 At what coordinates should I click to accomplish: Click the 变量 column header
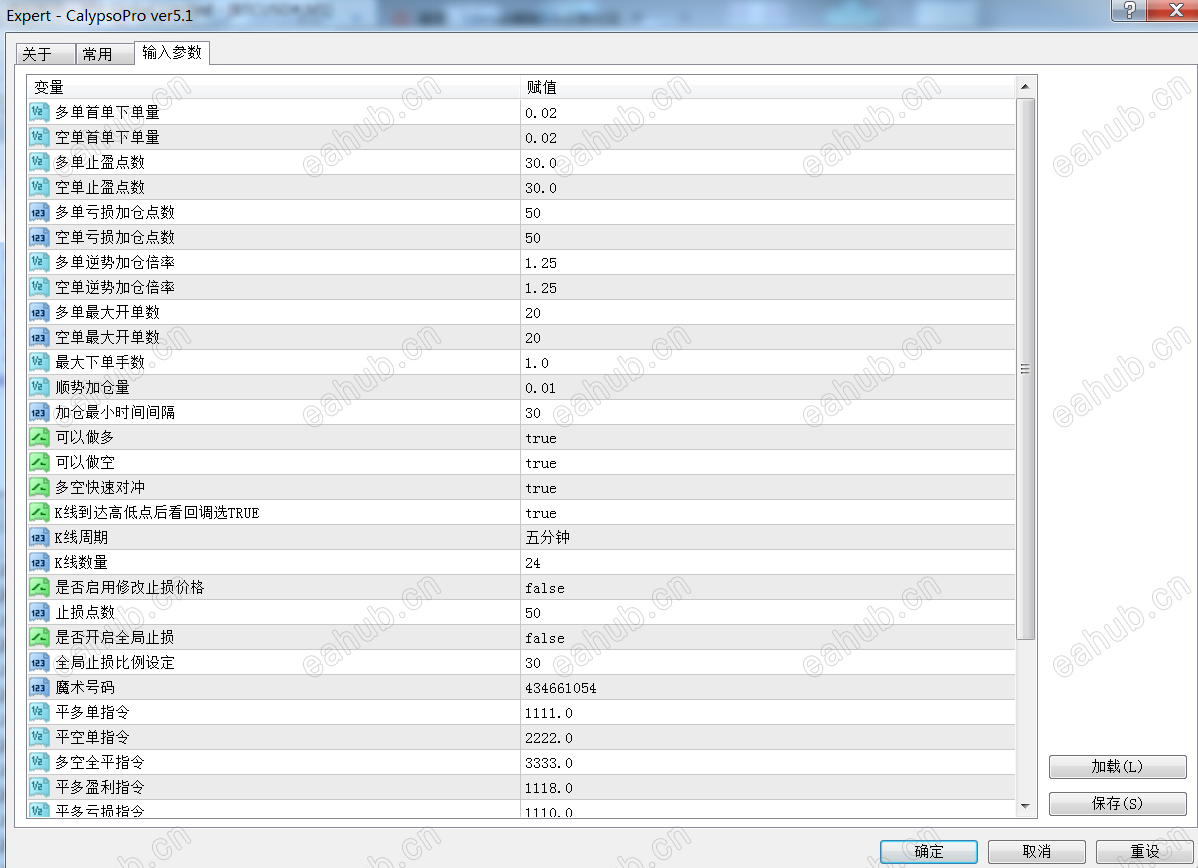[274, 87]
